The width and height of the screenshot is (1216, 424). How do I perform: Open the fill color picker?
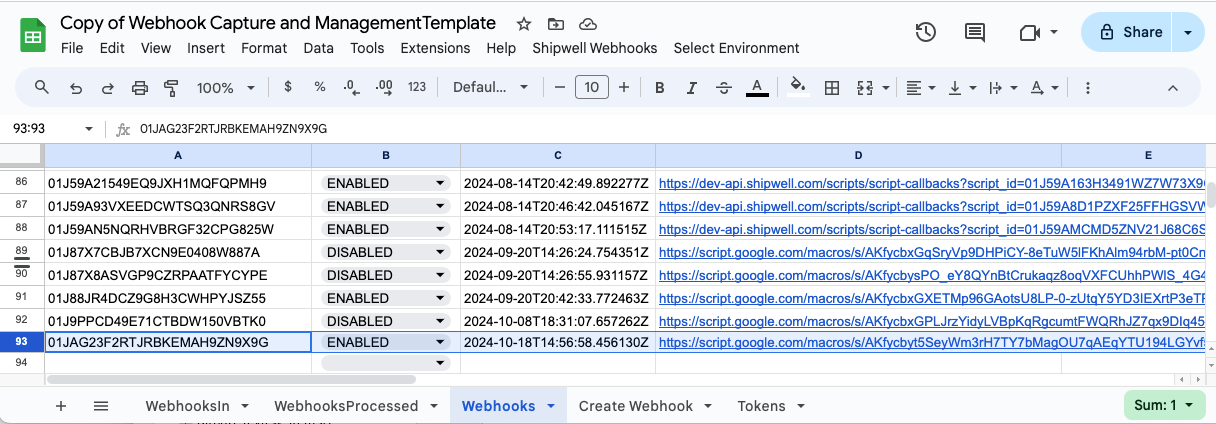[797, 87]
